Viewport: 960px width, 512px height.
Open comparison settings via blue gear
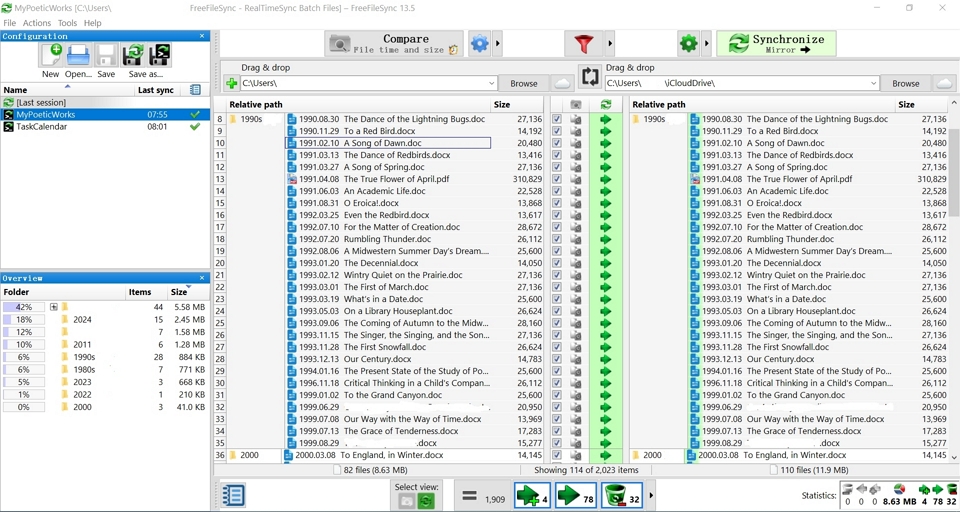479,43
